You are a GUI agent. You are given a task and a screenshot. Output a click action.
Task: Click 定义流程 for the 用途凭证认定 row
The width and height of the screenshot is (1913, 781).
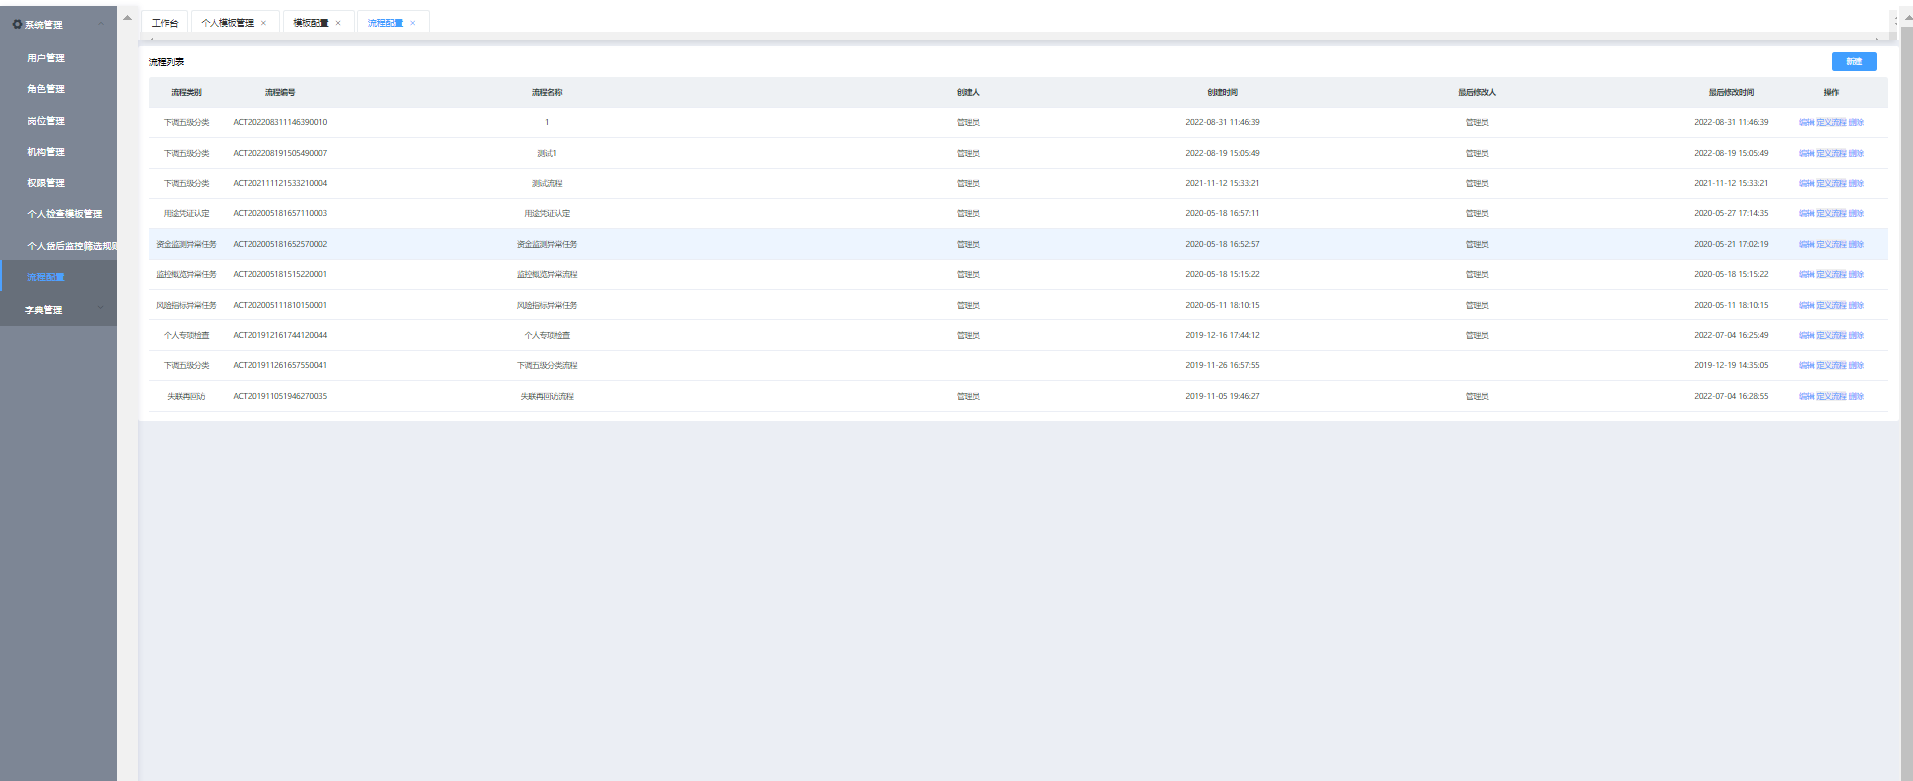point(1831,213)
